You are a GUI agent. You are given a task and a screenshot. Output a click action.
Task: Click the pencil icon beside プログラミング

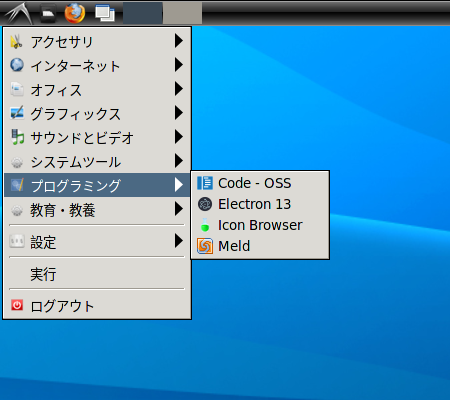[x=17, y=185]
